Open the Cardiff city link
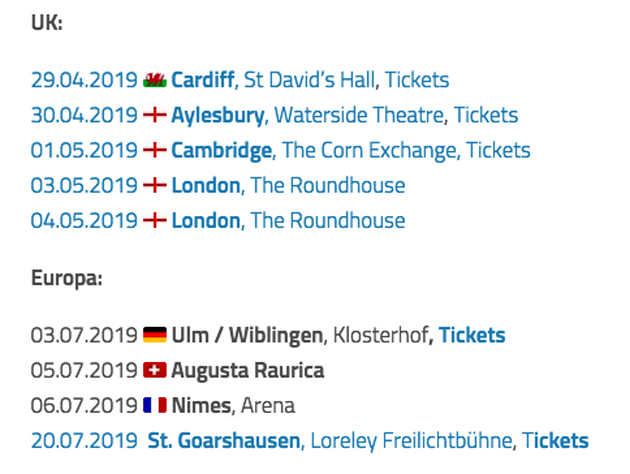 pyautogui.click(x=203, y=80)
